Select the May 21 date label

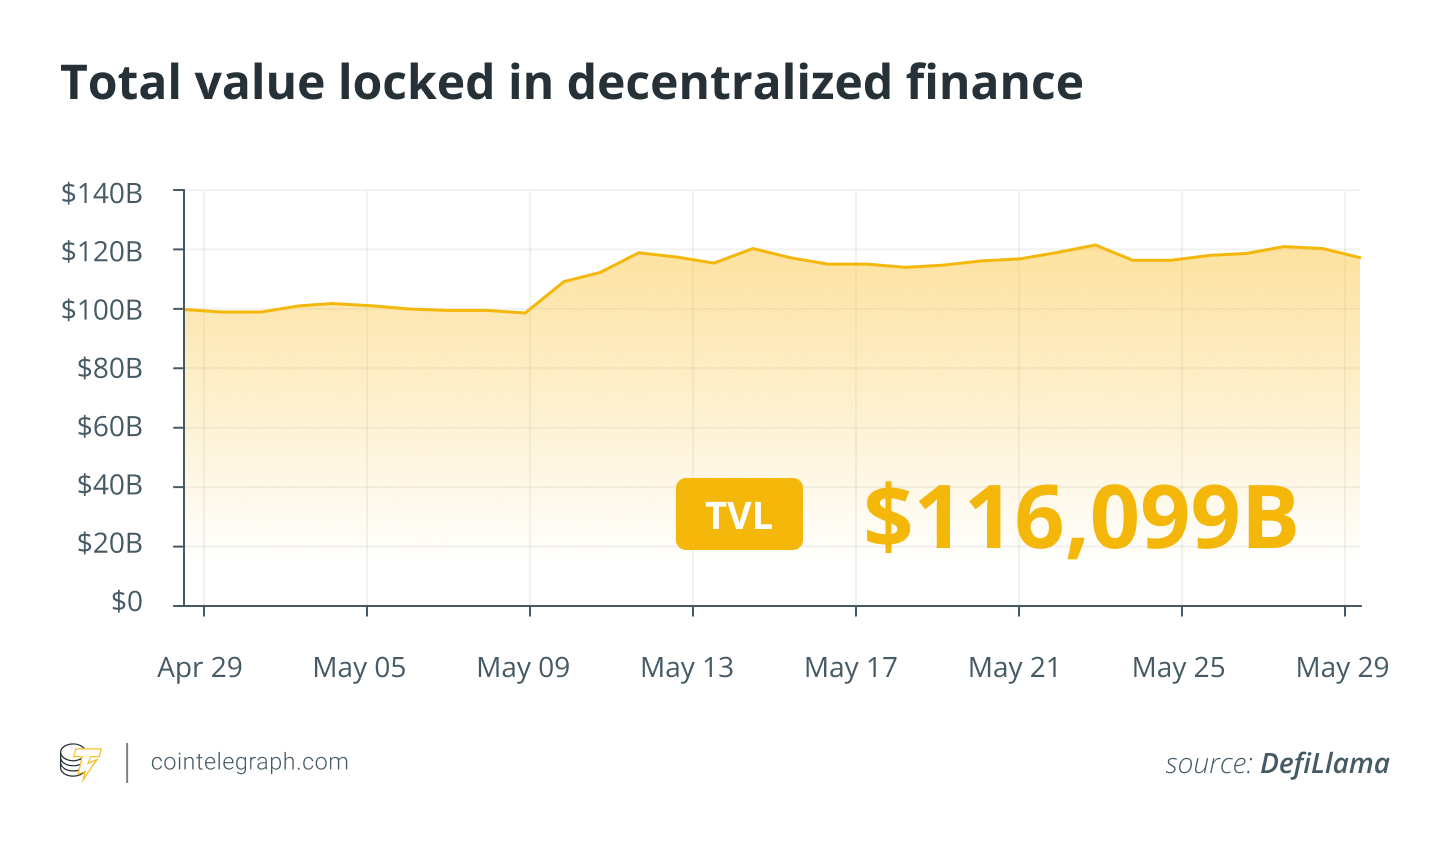pos(1015,667)
